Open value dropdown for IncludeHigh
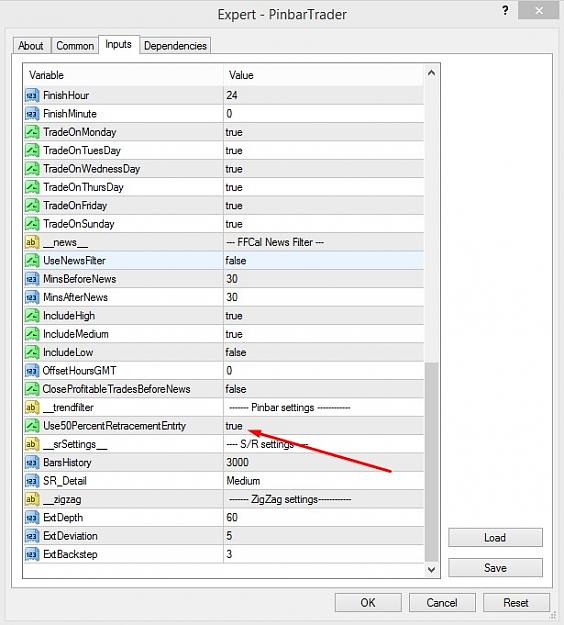 point(324,315)
